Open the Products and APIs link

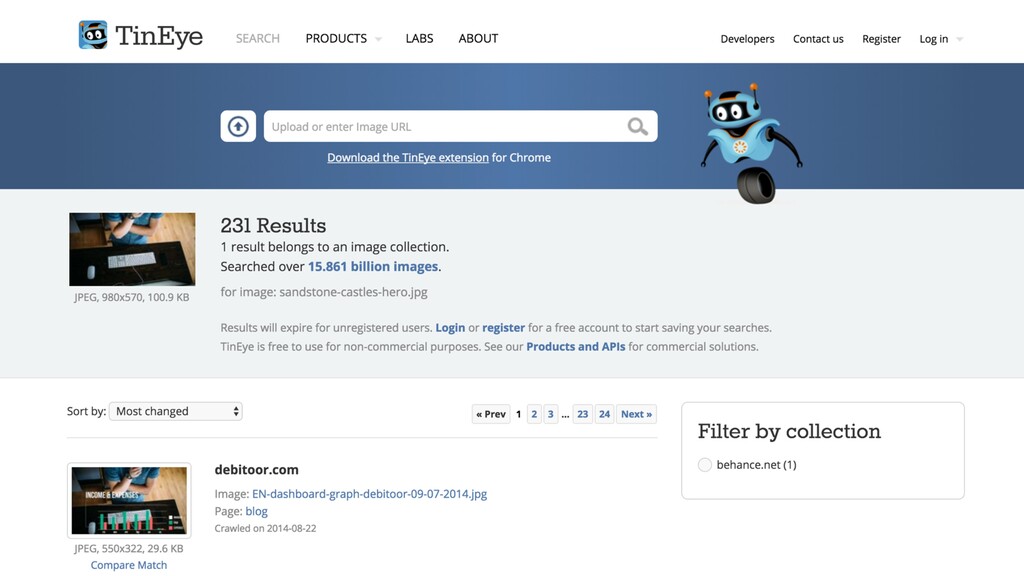(x=575, y=346)
